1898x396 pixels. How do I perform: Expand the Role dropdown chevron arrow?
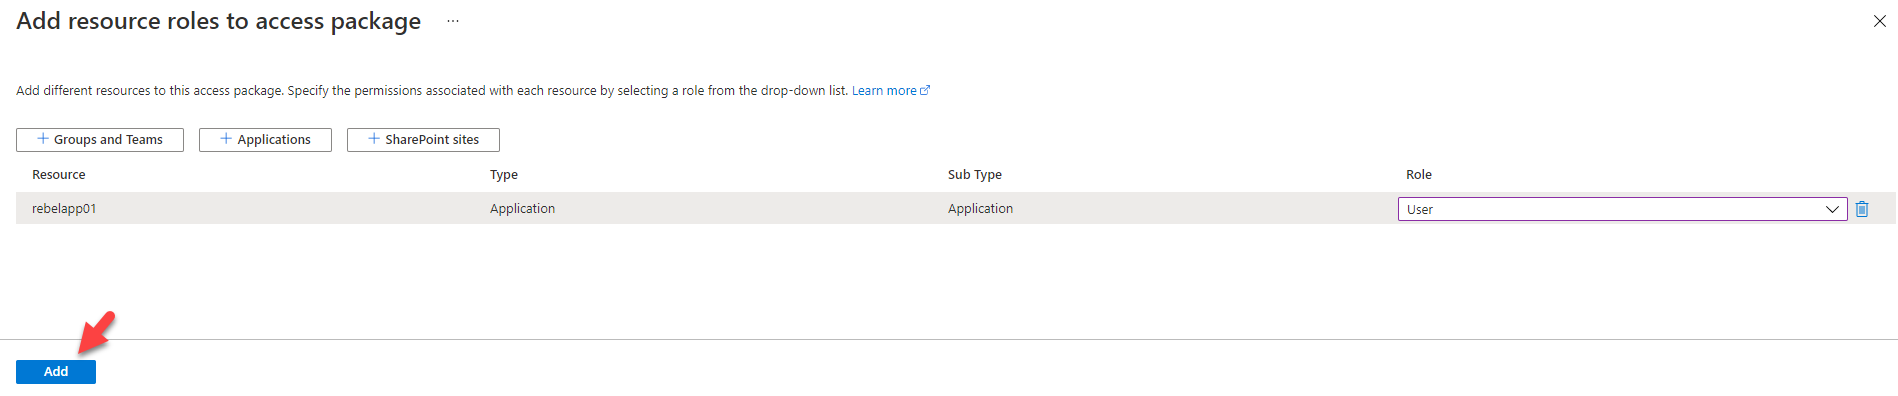pos(1832,209)
